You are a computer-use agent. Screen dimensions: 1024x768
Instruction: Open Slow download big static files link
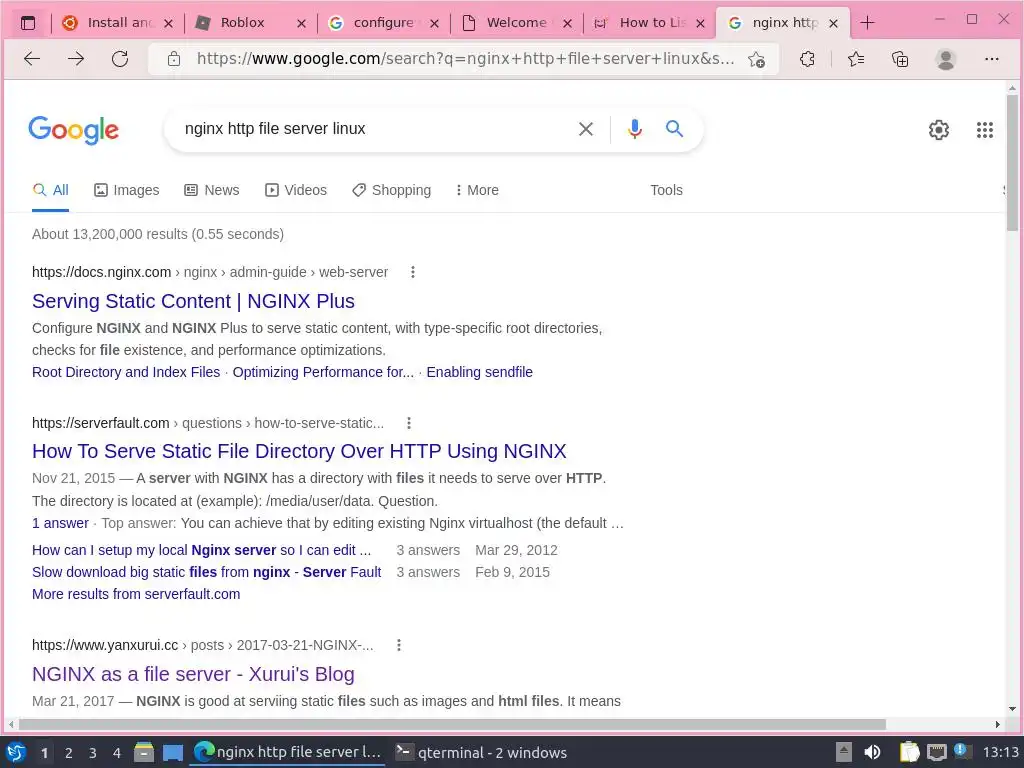click(206, 572)
